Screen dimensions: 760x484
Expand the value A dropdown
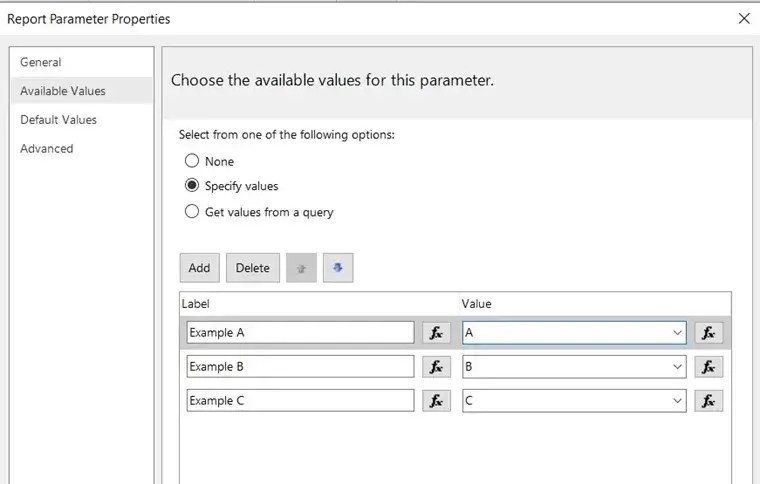click(x=677, y=333)
